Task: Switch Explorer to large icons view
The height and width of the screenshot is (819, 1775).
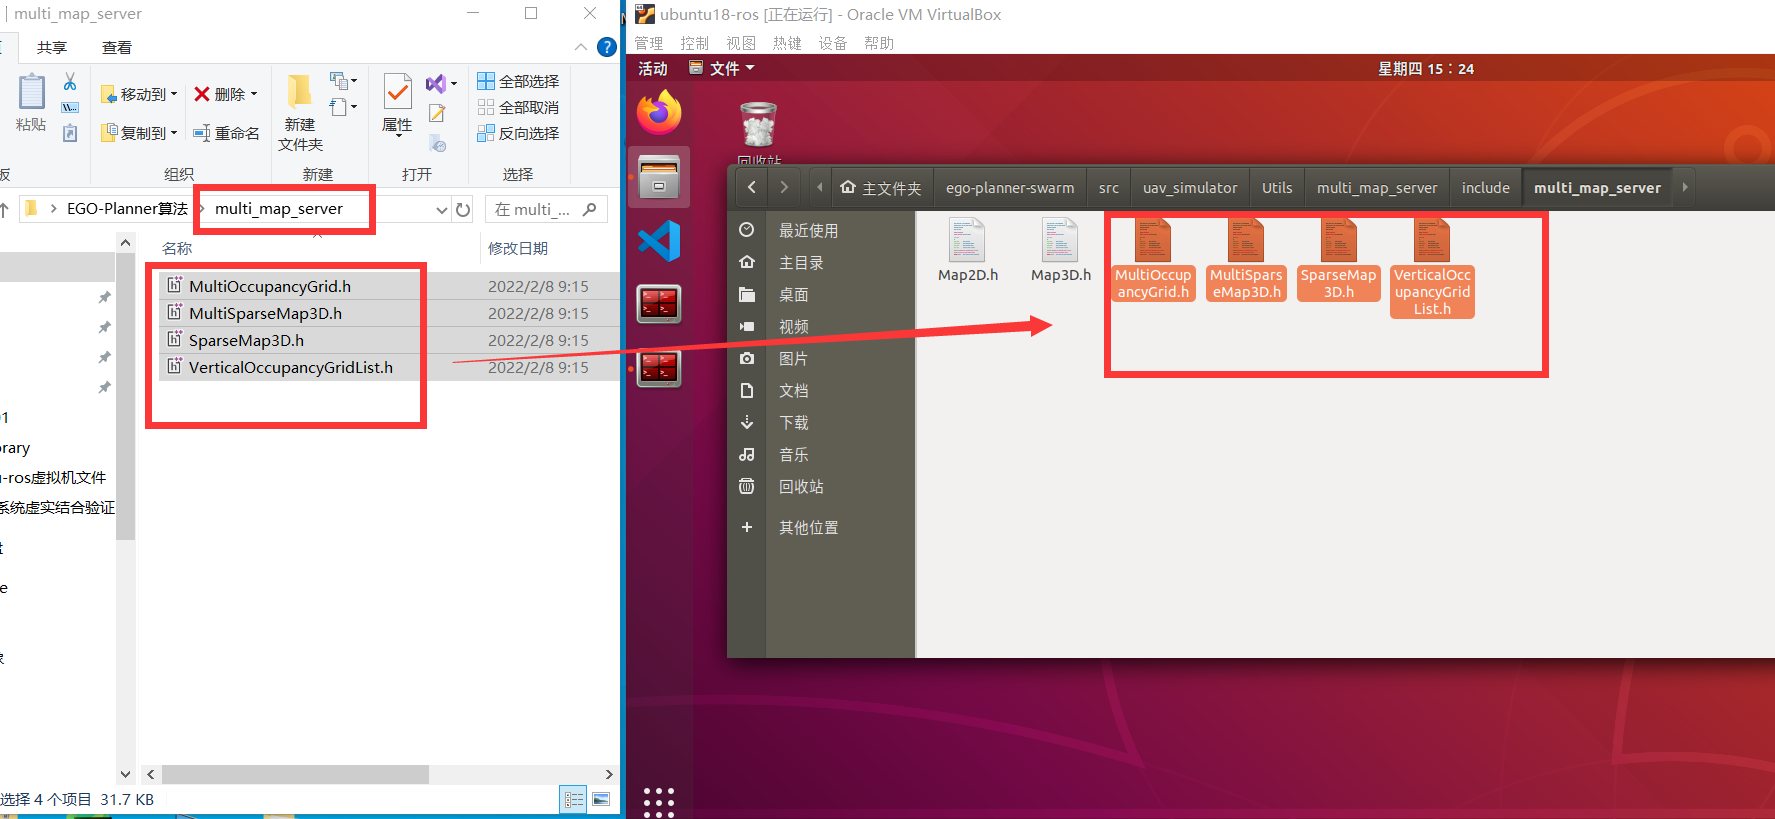Action: pos(601,799)
